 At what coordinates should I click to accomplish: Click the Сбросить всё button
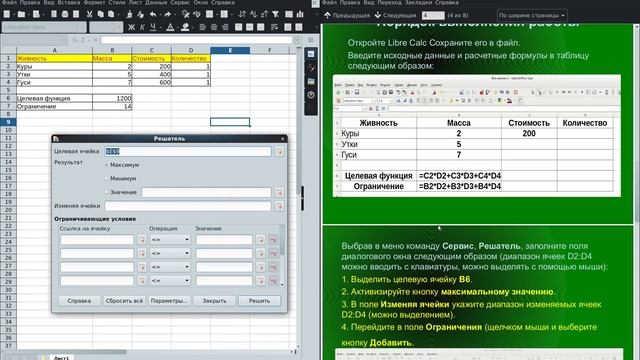[124, 301]
